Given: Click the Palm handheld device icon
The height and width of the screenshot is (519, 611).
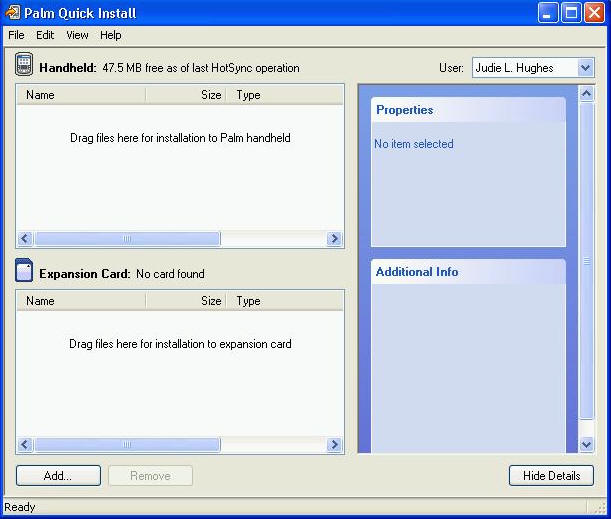Looking at the screenshot, I should [x=25, y=67].
